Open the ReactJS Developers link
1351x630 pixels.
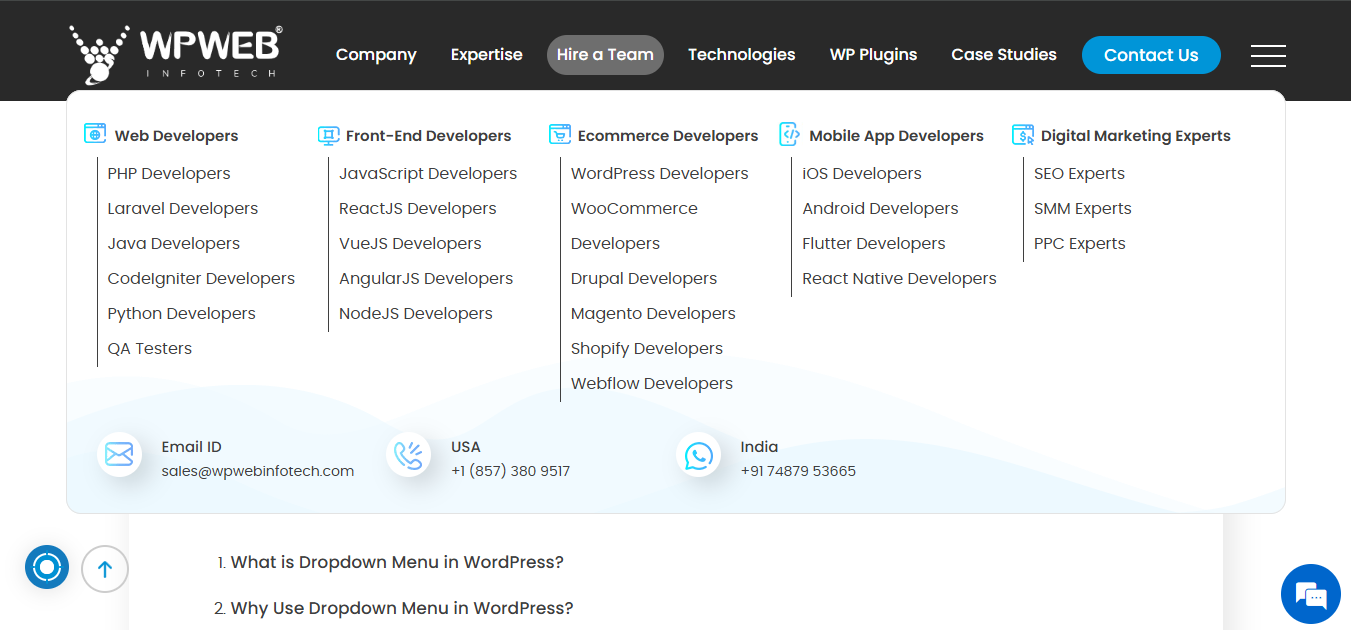418,209
